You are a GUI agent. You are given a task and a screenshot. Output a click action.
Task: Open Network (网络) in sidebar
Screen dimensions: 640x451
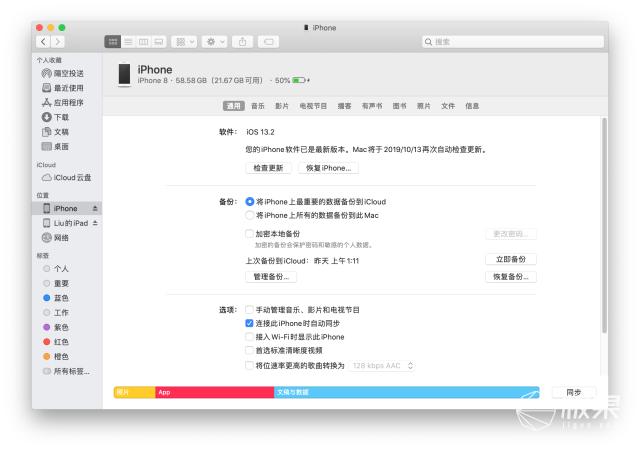coord(56,238)
